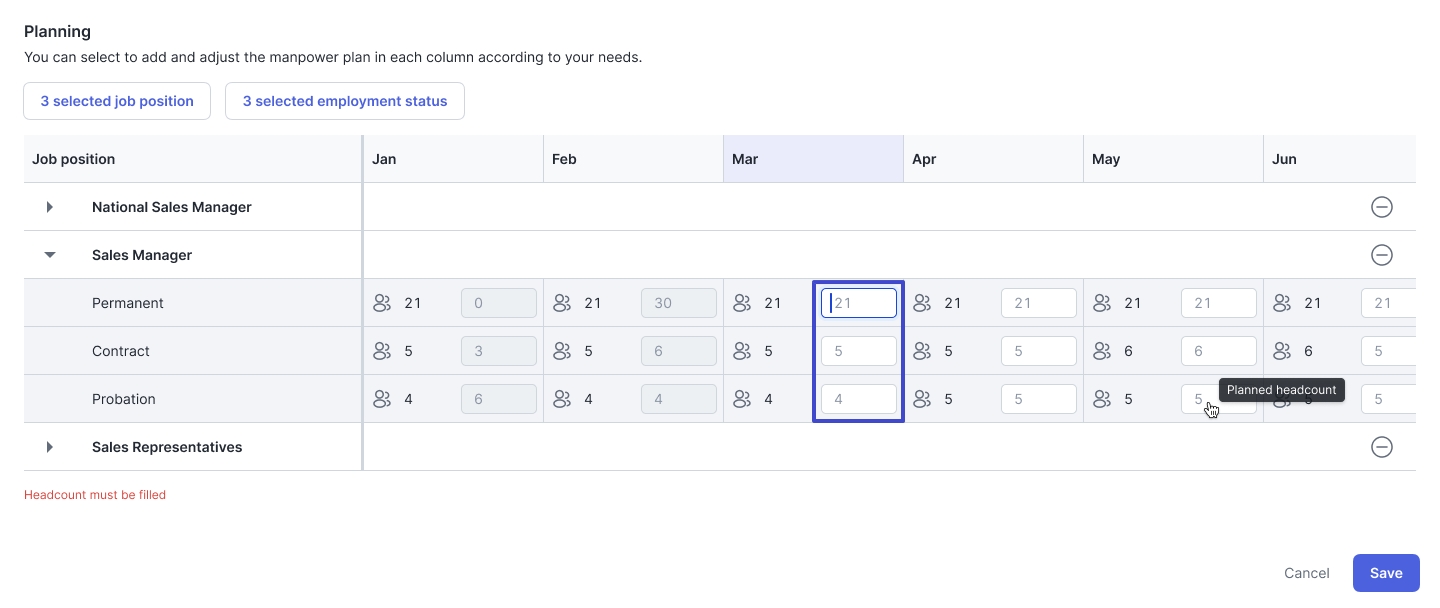This screenshot has width=1440, height=608.
Task: Click remove icon for Sales Manager row
Action: pyautogui.click(x=1381, y=255)
